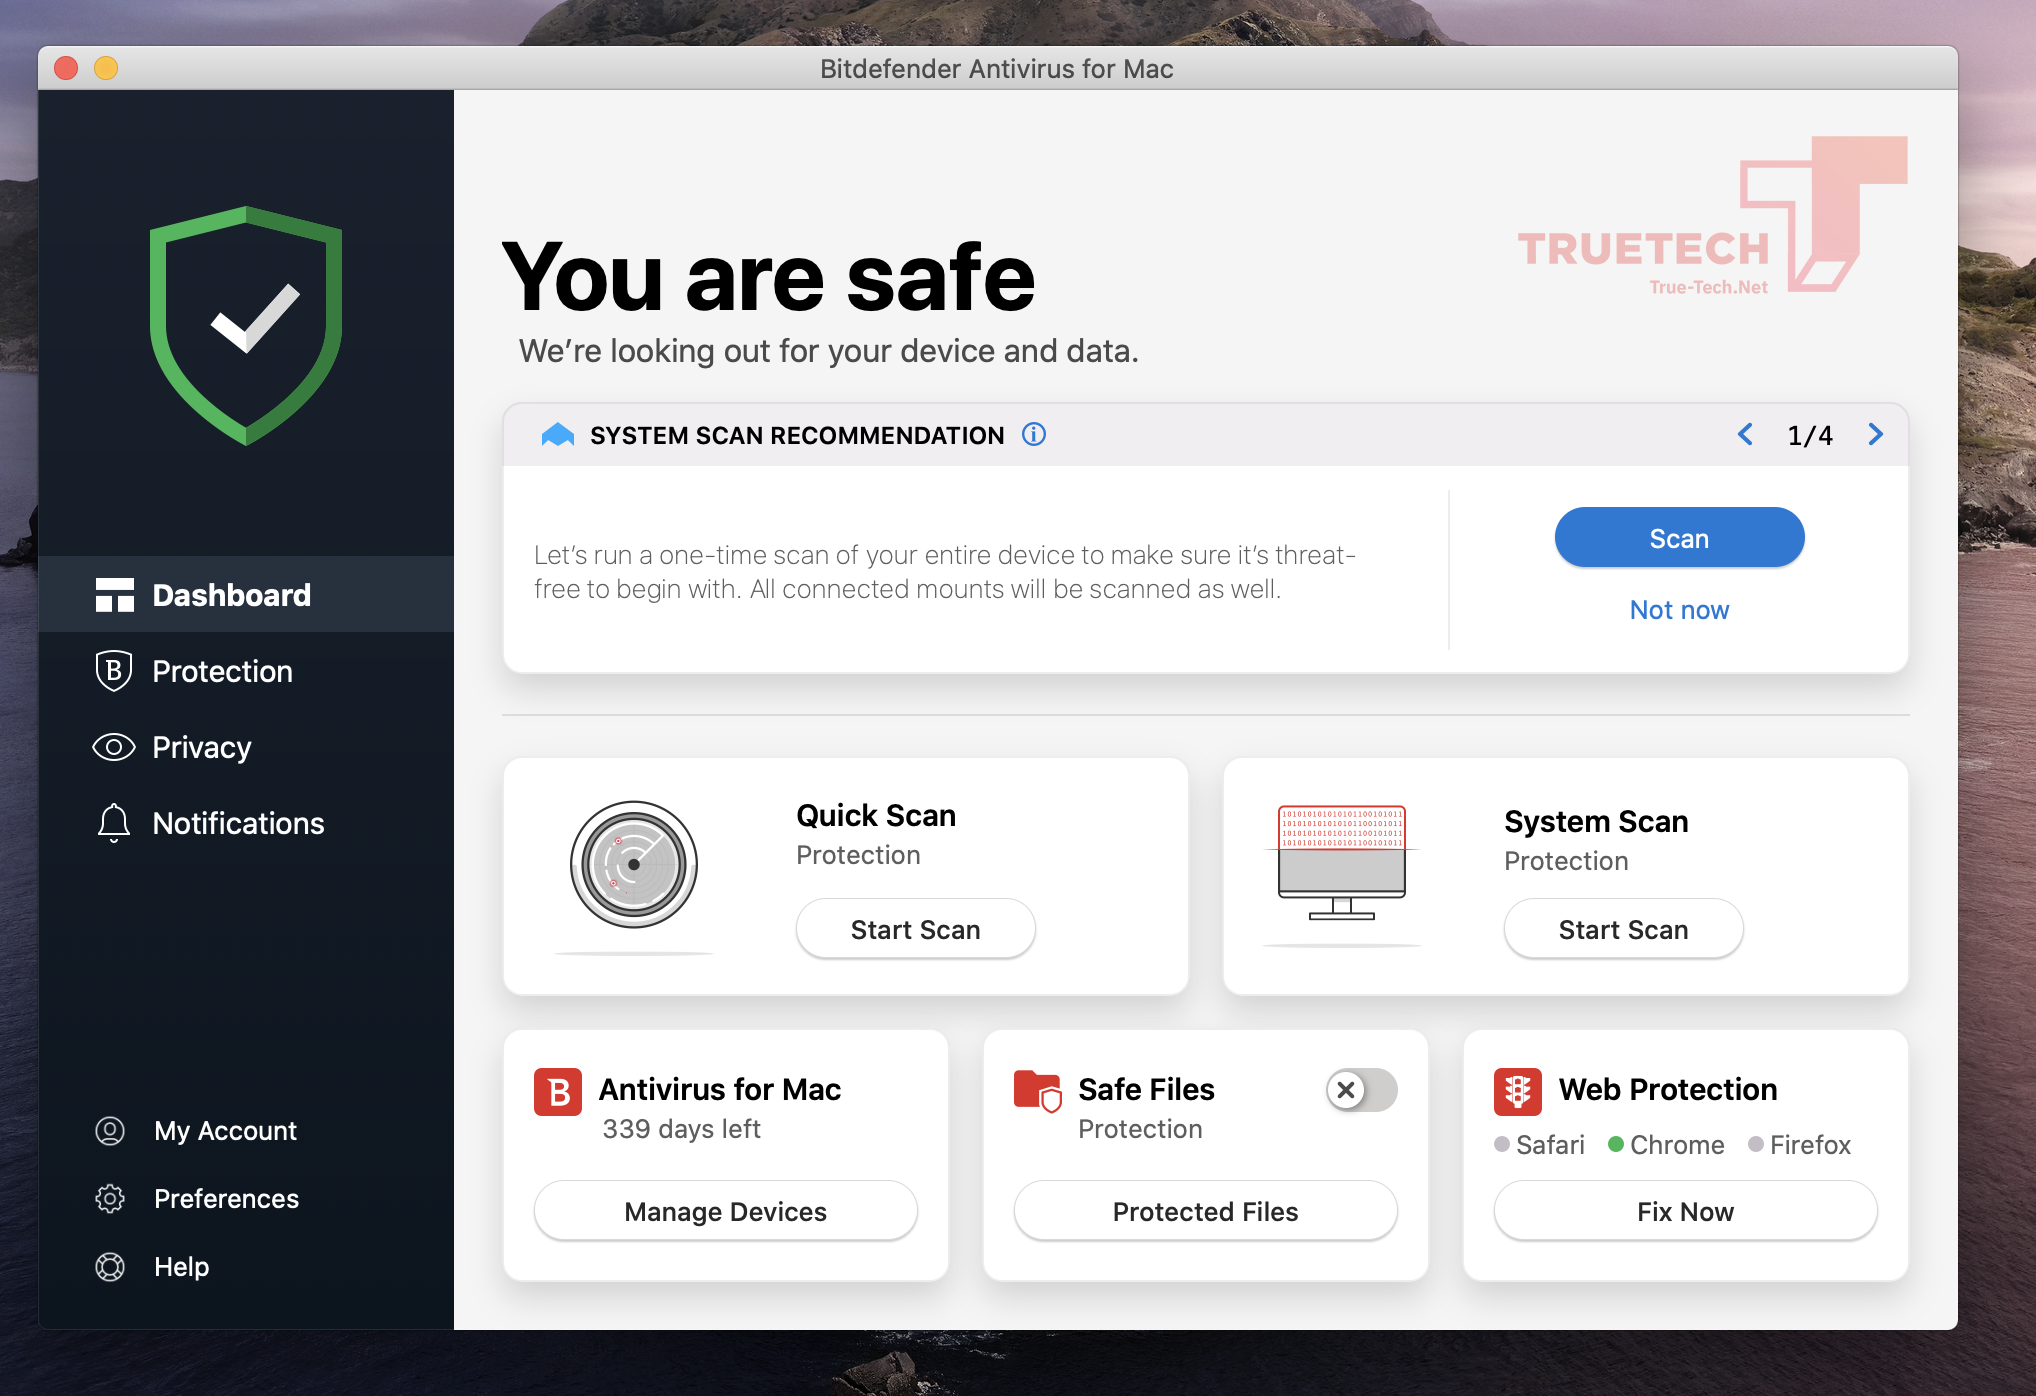Go to next recommendation with right chevron
Screen dimensions: 2036x1396
[x=1875, y=435]
